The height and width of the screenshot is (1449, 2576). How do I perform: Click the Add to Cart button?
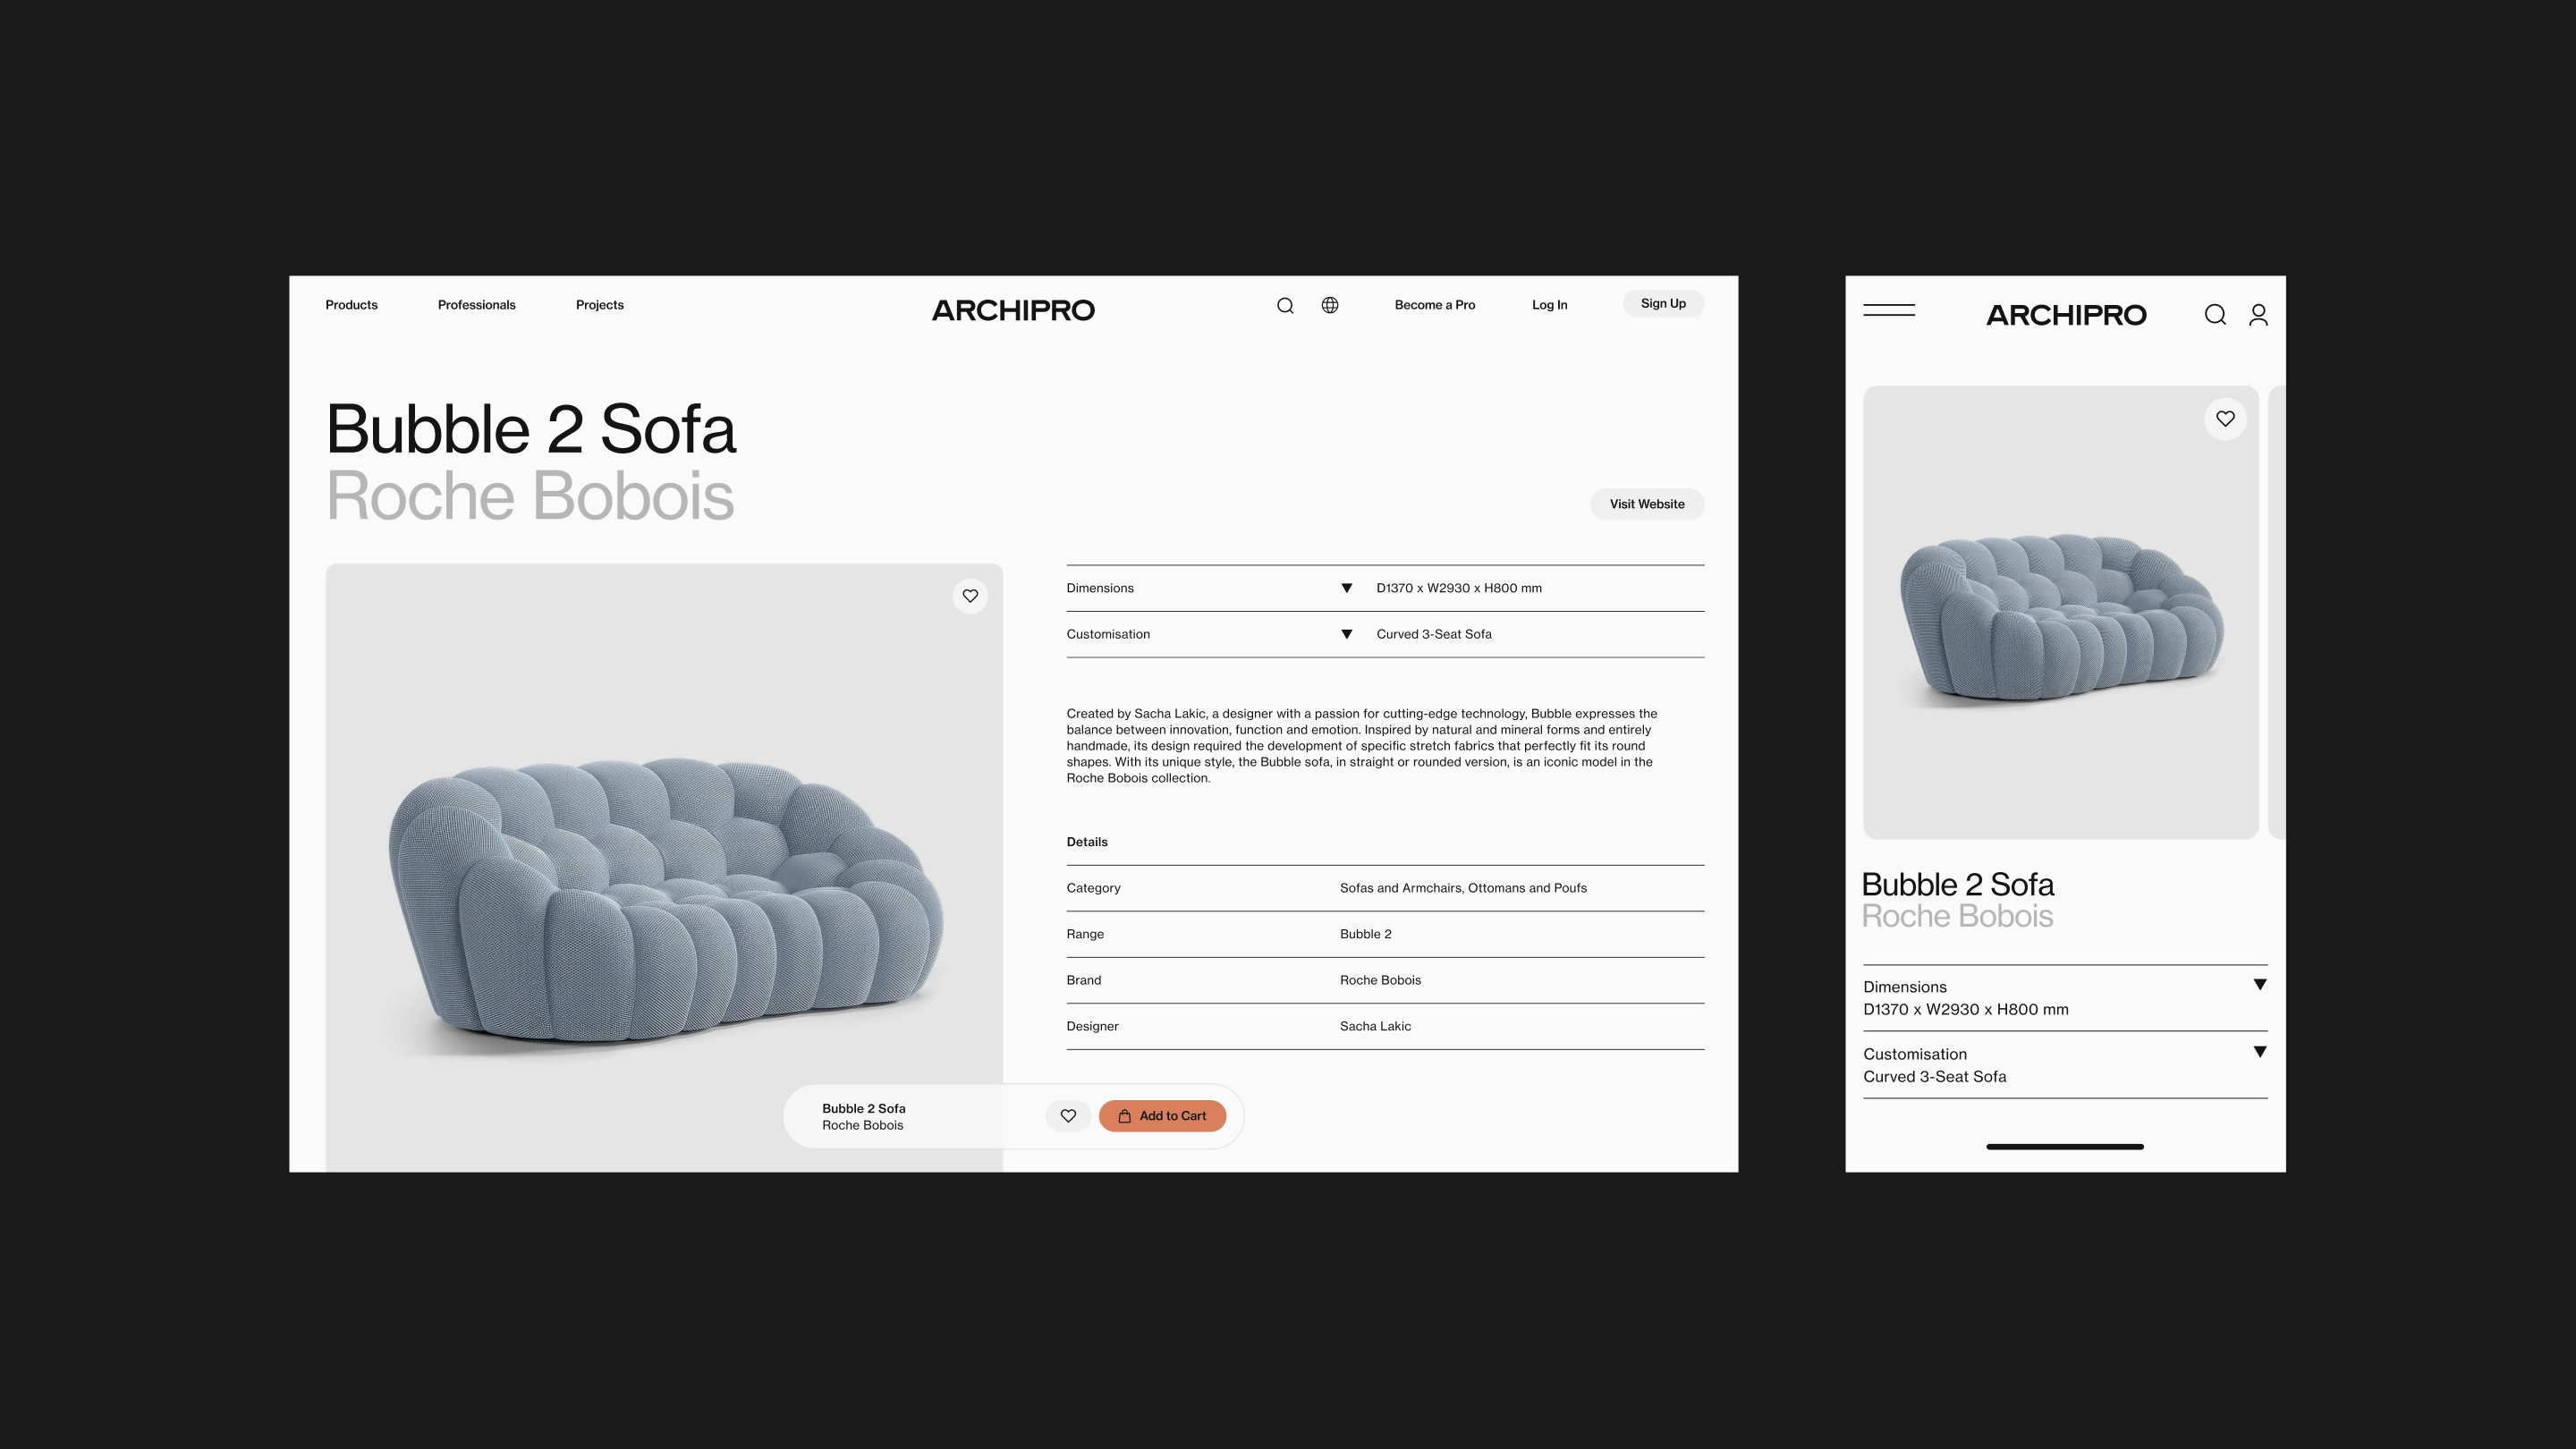(1162, 1116)
